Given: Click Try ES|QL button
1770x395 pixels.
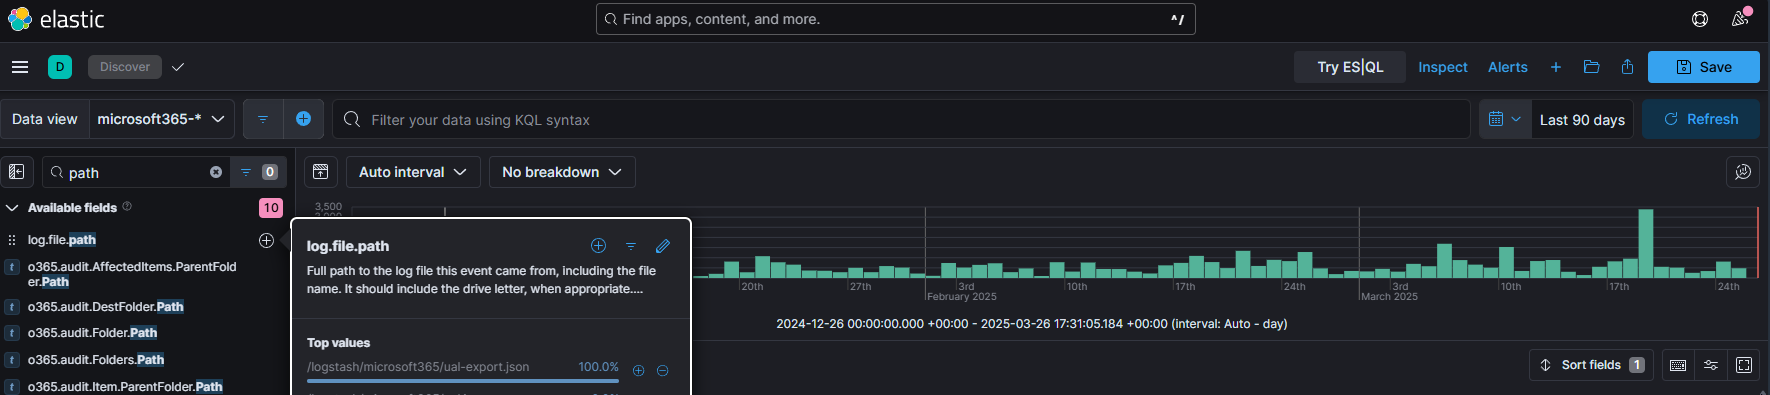Looking at the screenshot, I should 1350,67.
